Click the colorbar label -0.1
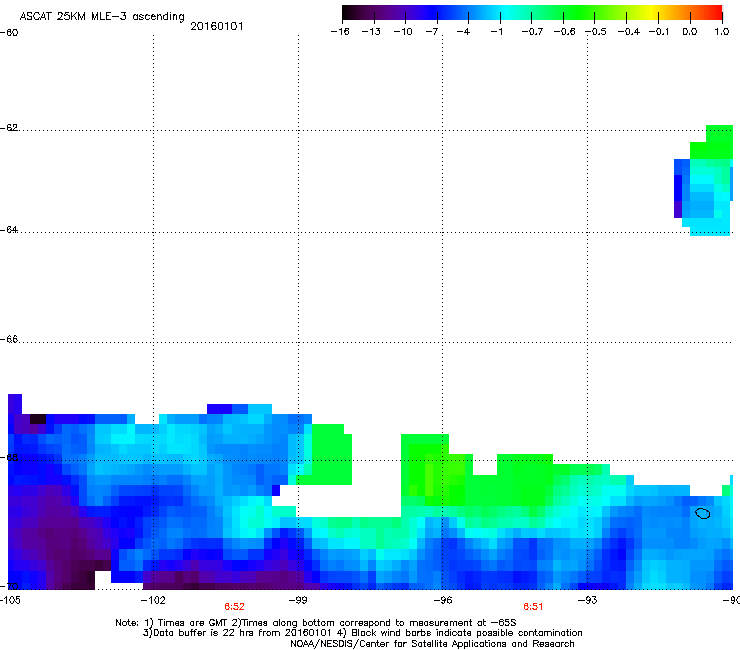 point(659,32)
